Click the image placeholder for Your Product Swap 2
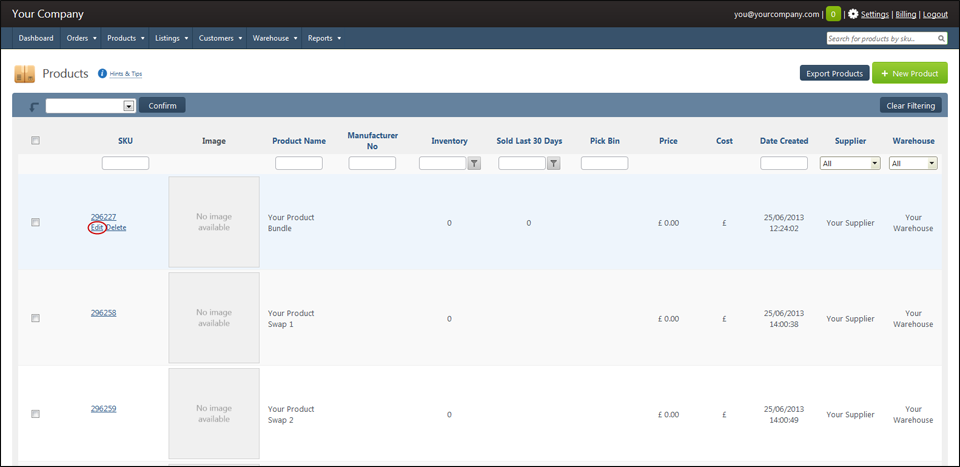960x467 pixels. click(214, 414)
